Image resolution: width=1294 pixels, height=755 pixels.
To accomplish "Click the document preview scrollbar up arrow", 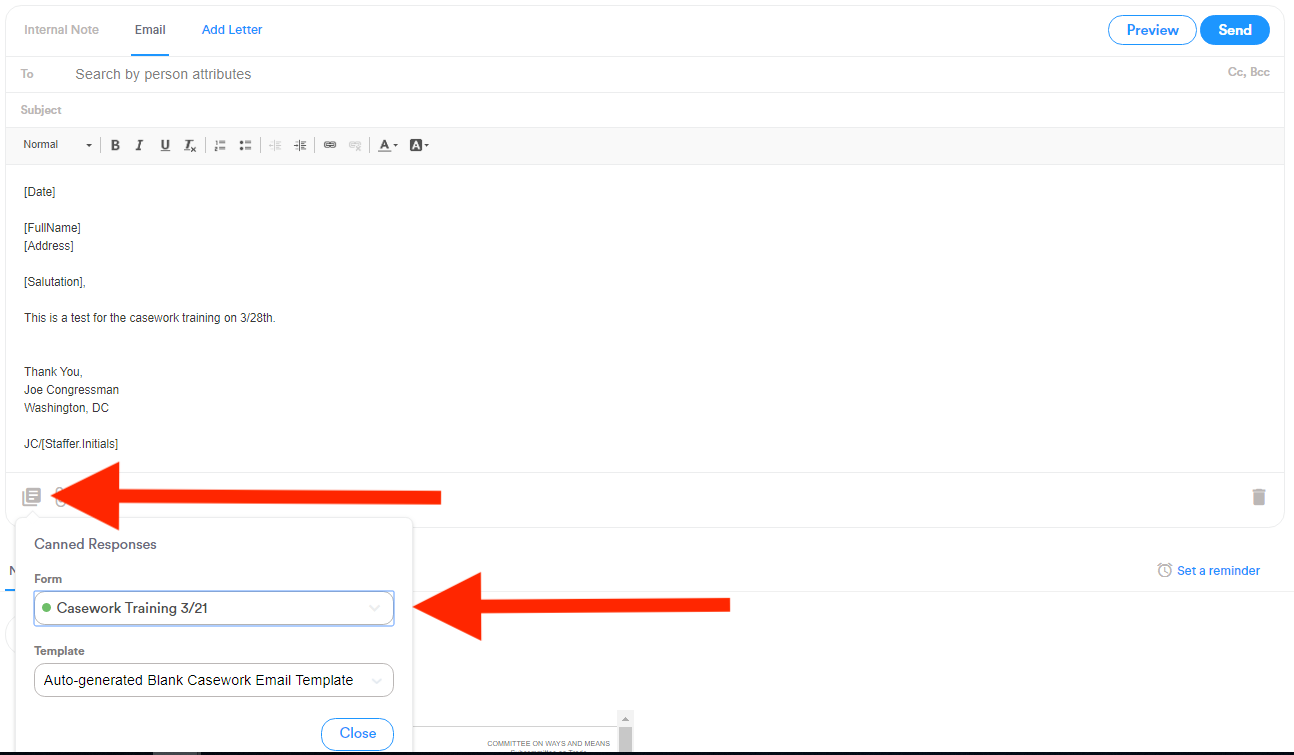I will tap(626, 719).
